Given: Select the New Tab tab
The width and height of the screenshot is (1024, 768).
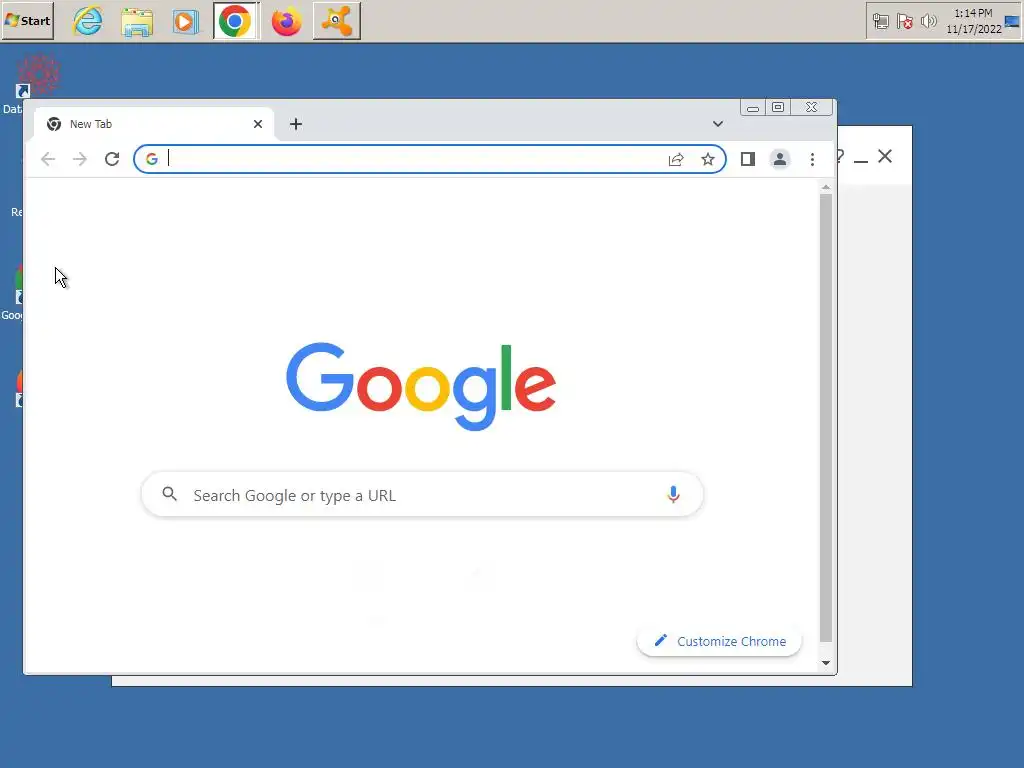Looking at the screenshot, I should coord(153,124).
